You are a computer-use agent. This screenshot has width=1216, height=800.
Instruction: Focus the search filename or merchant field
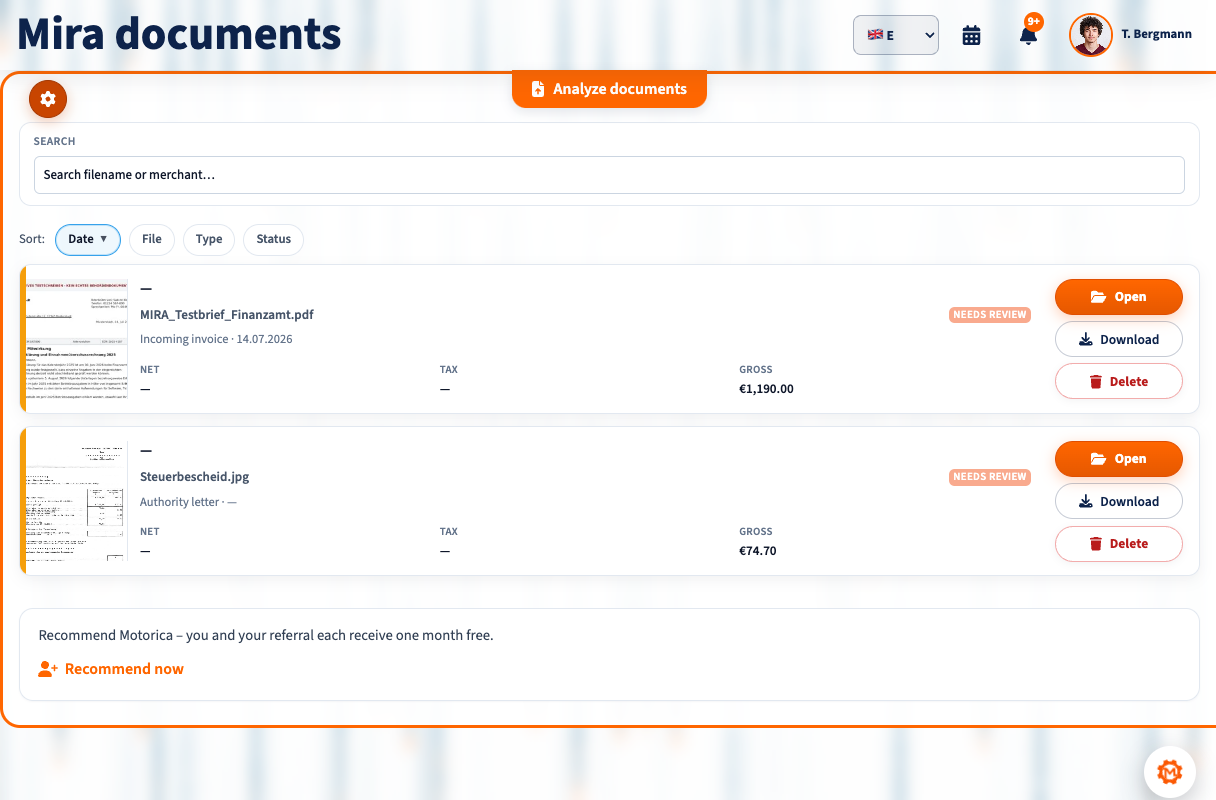click(x=609, y=175)
